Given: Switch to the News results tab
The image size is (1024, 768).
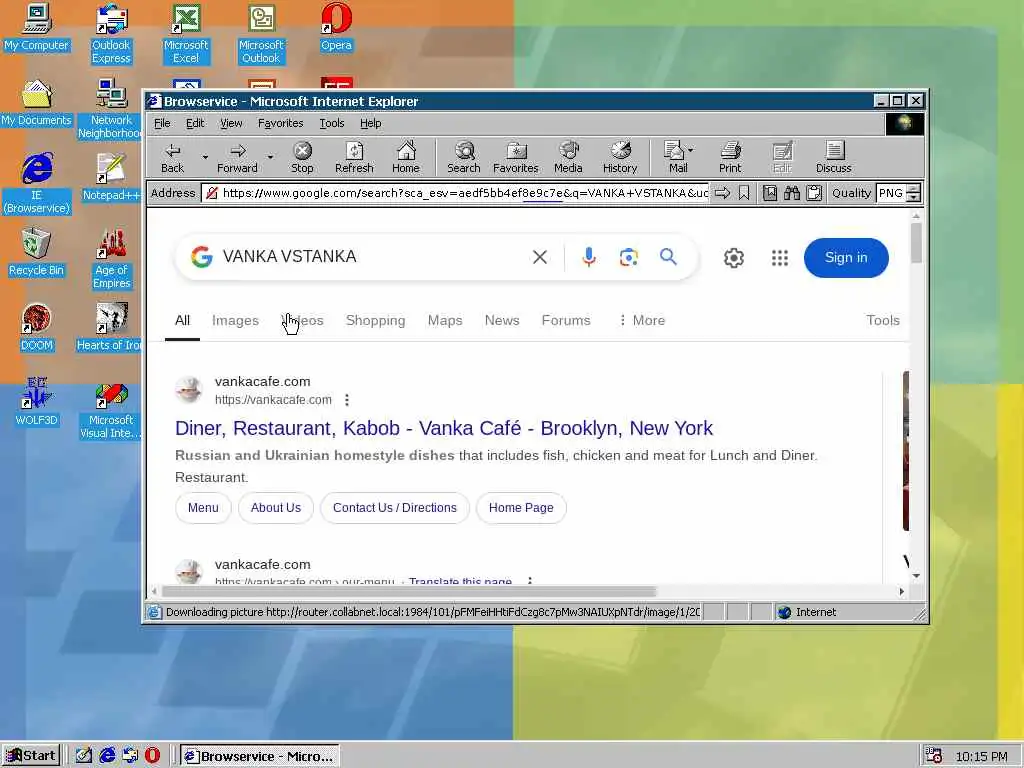Looking at the screenshot, I should coord(502,321).
